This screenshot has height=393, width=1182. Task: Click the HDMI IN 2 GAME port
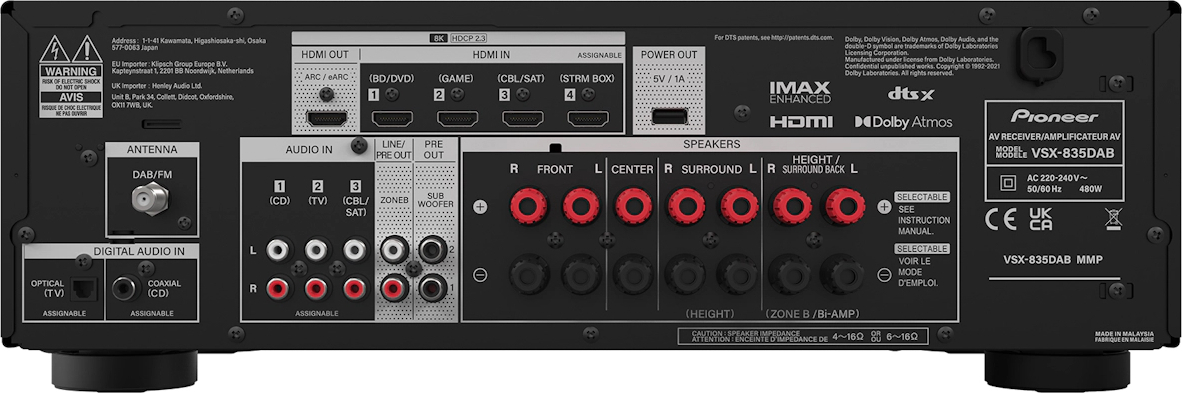(x=458, y=119)
